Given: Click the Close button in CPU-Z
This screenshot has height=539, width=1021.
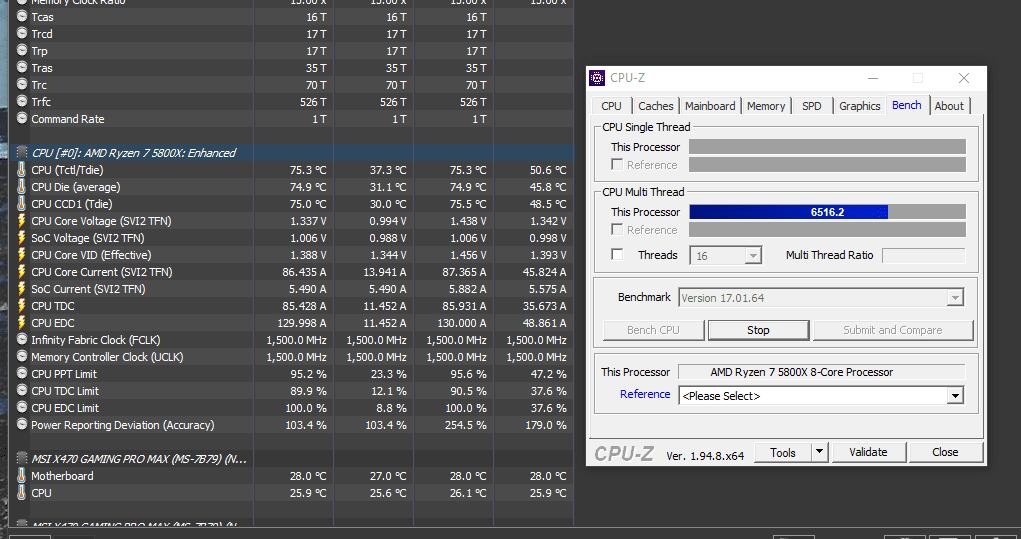Looking at the screenshot, I should (945, 452).
